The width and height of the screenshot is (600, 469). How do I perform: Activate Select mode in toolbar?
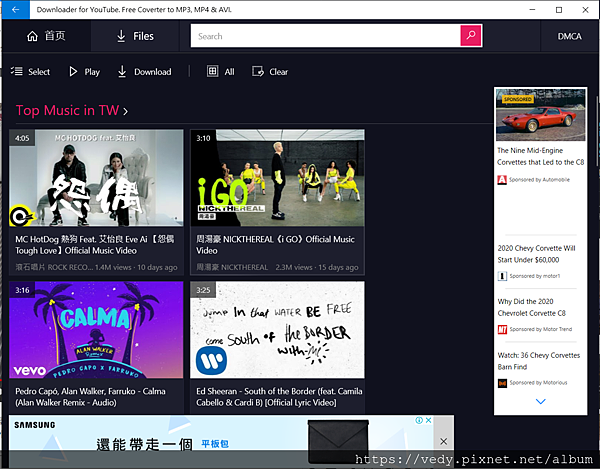(x=30, y=72)
